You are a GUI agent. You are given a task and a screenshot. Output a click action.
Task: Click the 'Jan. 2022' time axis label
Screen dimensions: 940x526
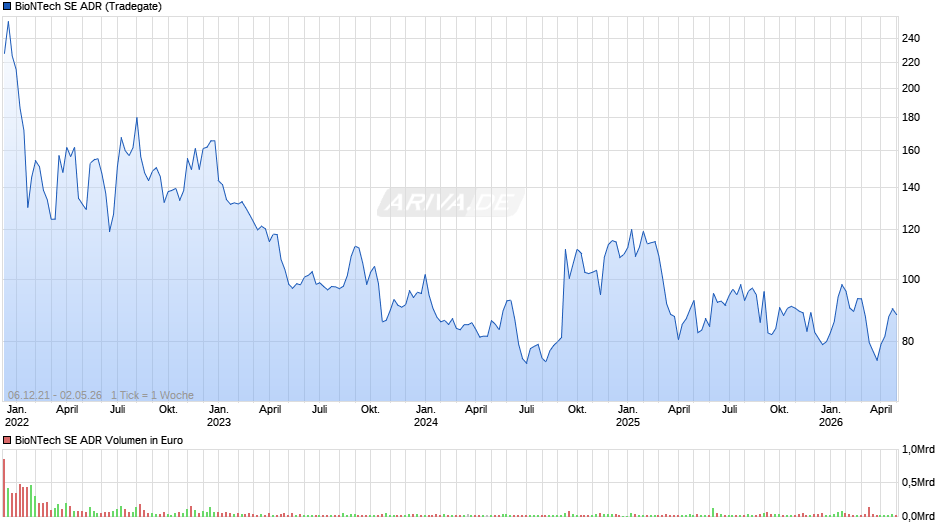(16, 416)
